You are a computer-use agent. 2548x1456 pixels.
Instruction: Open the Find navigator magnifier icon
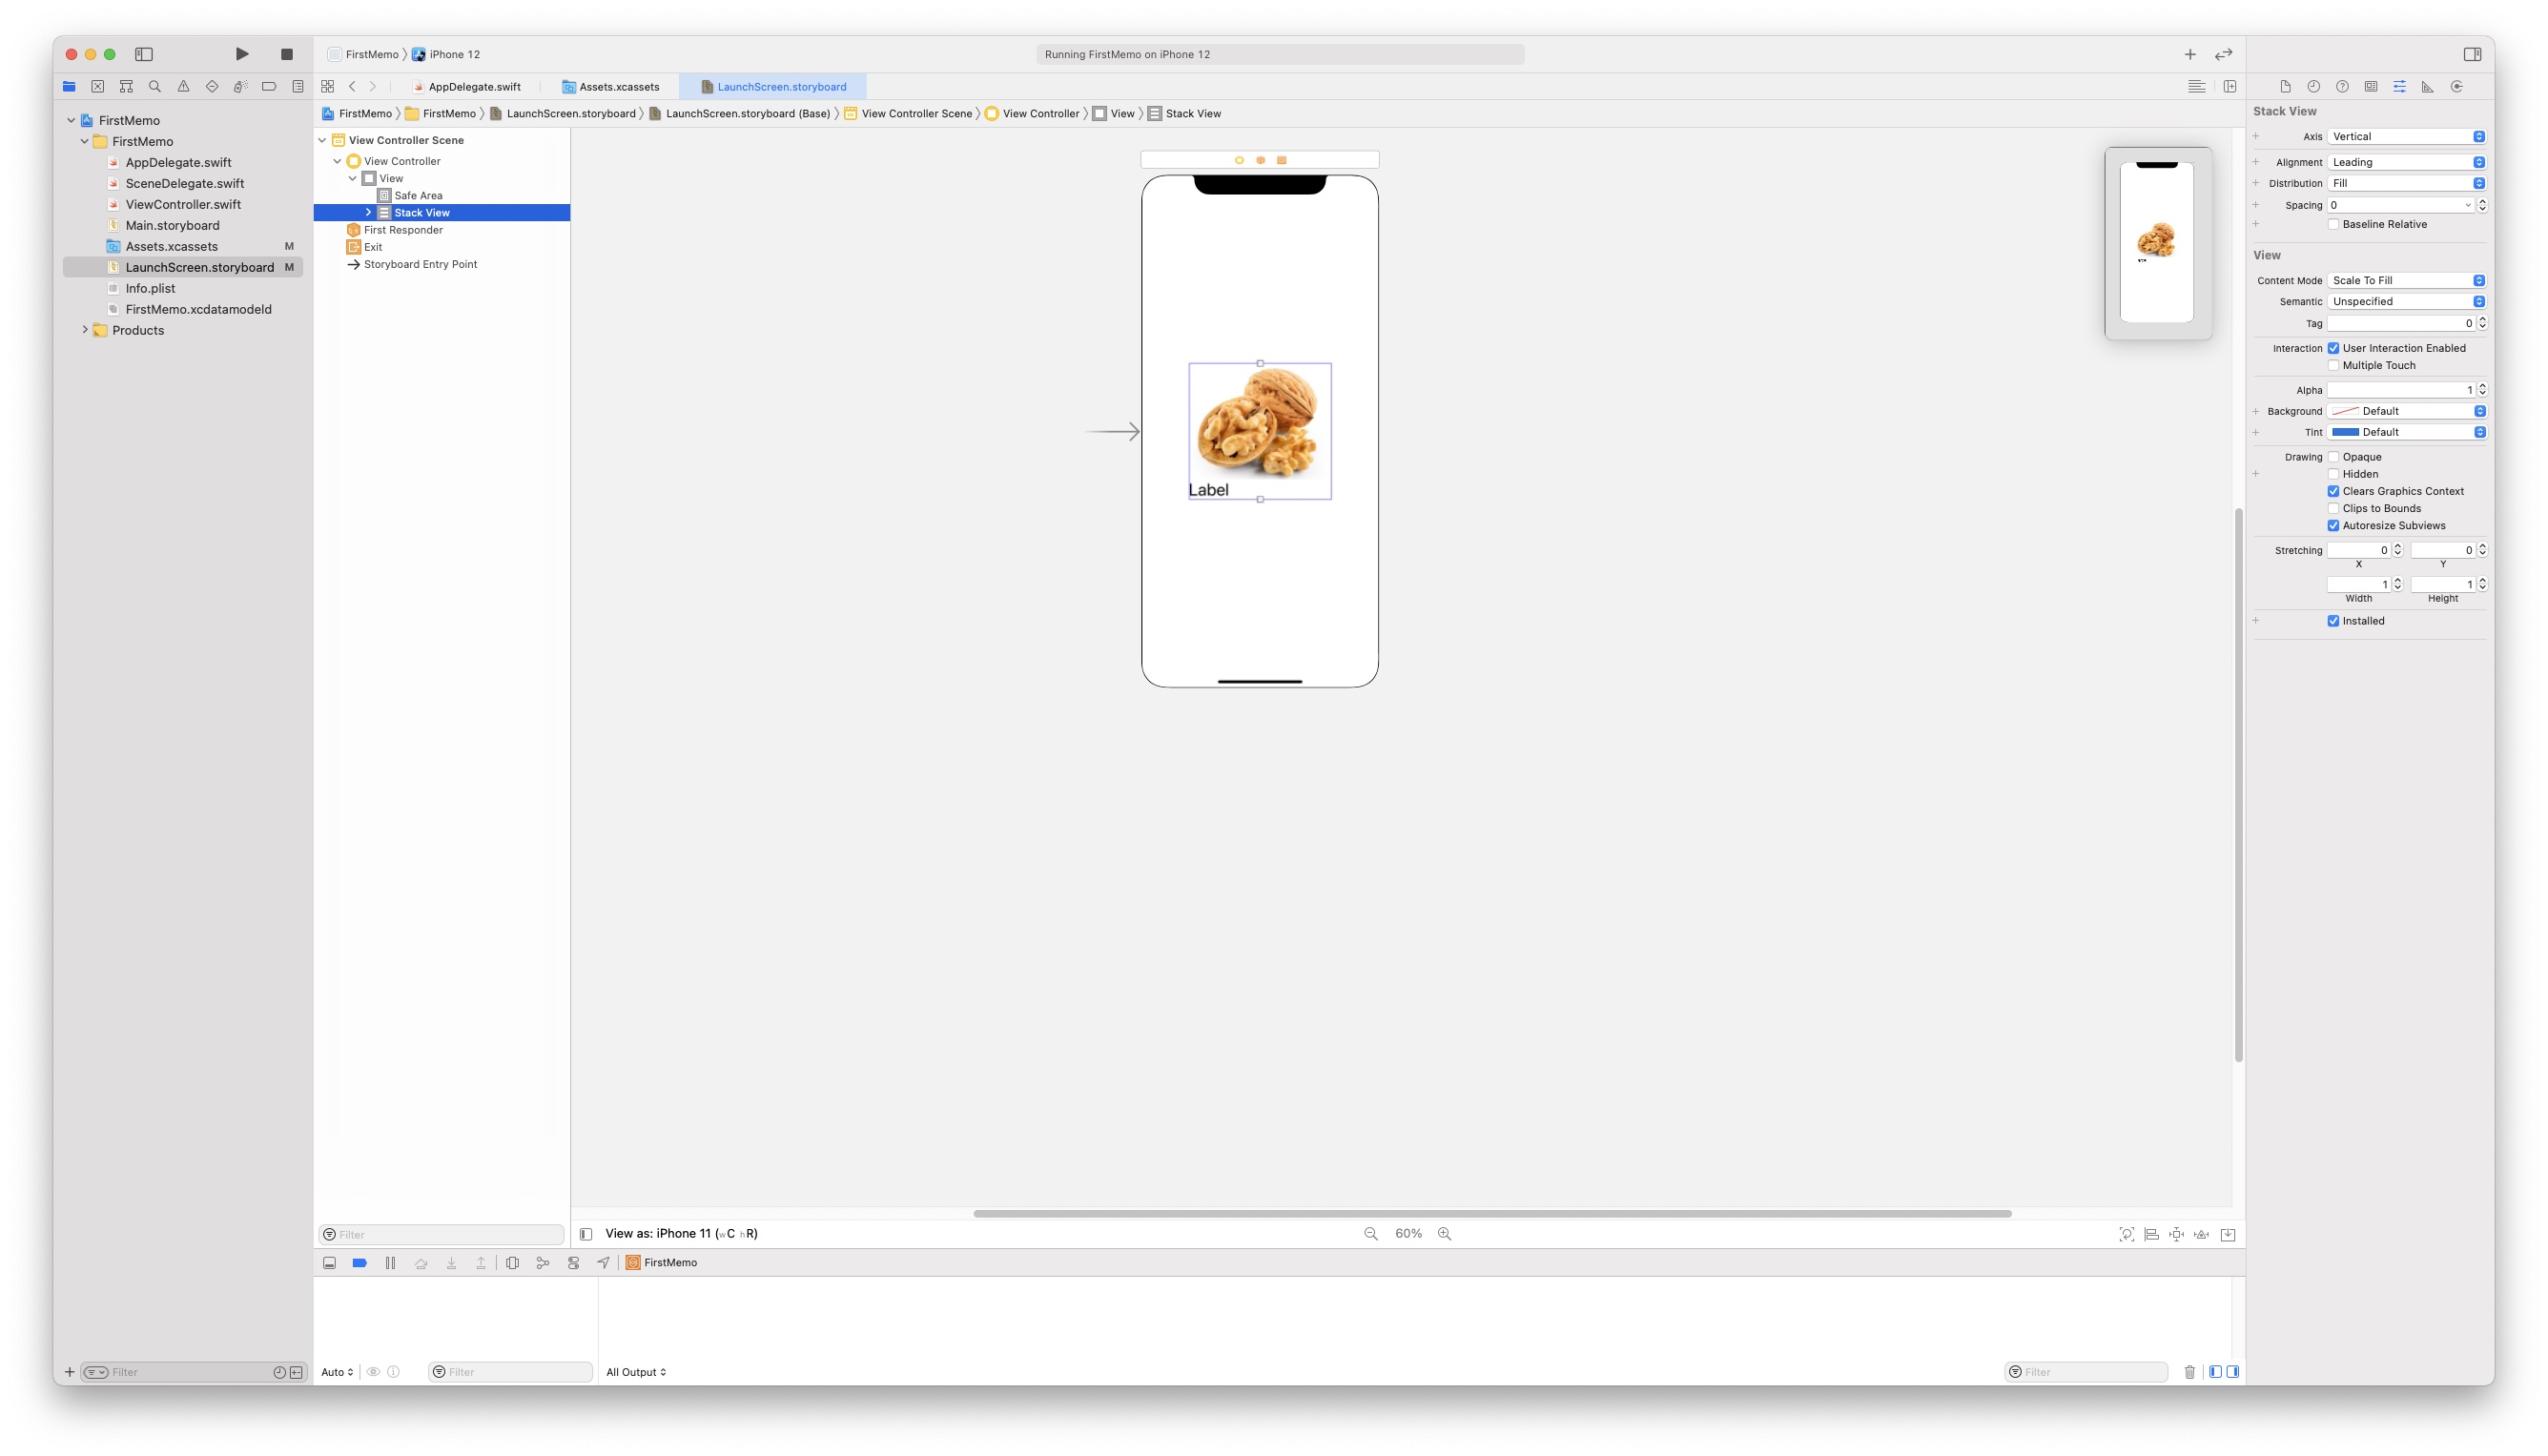(x=154, y=87)
